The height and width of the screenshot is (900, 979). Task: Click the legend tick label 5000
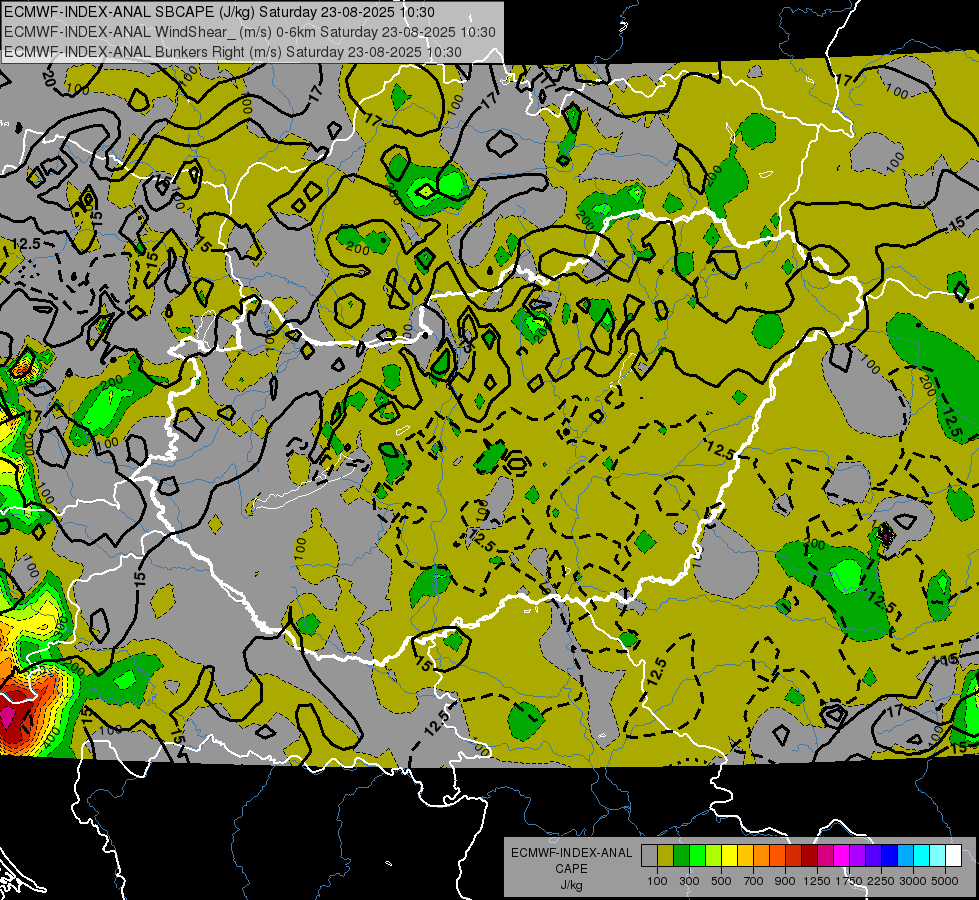(945, 881)
